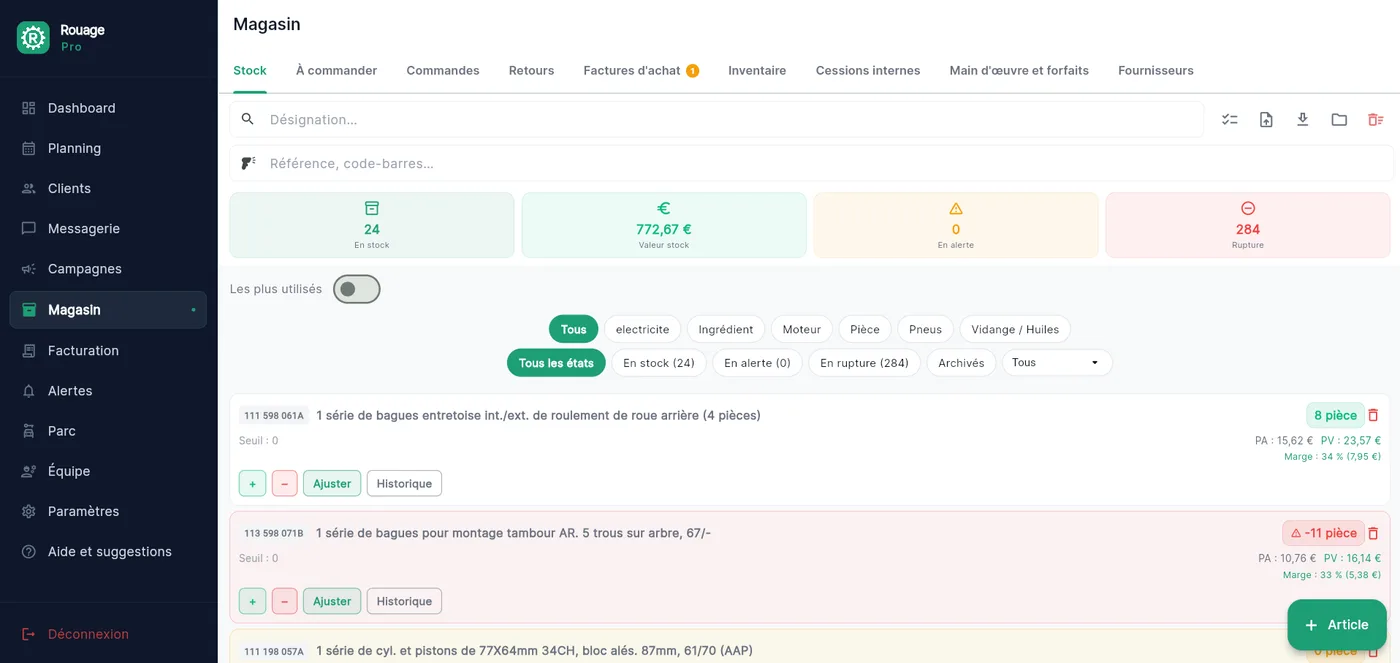
Task: Open the folder icon in stock toolbar
Action: tap(1339, 120)
